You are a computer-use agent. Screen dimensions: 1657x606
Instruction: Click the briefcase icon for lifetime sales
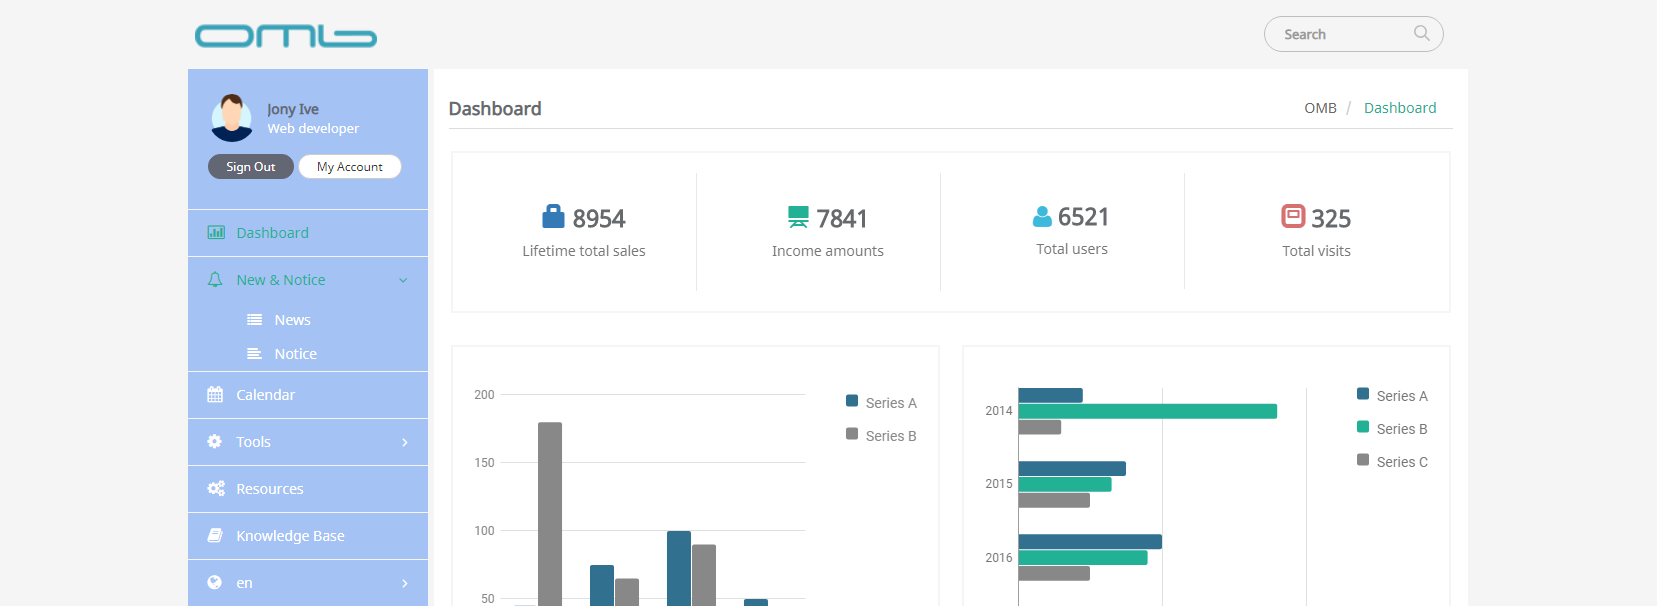coord(553,217)
